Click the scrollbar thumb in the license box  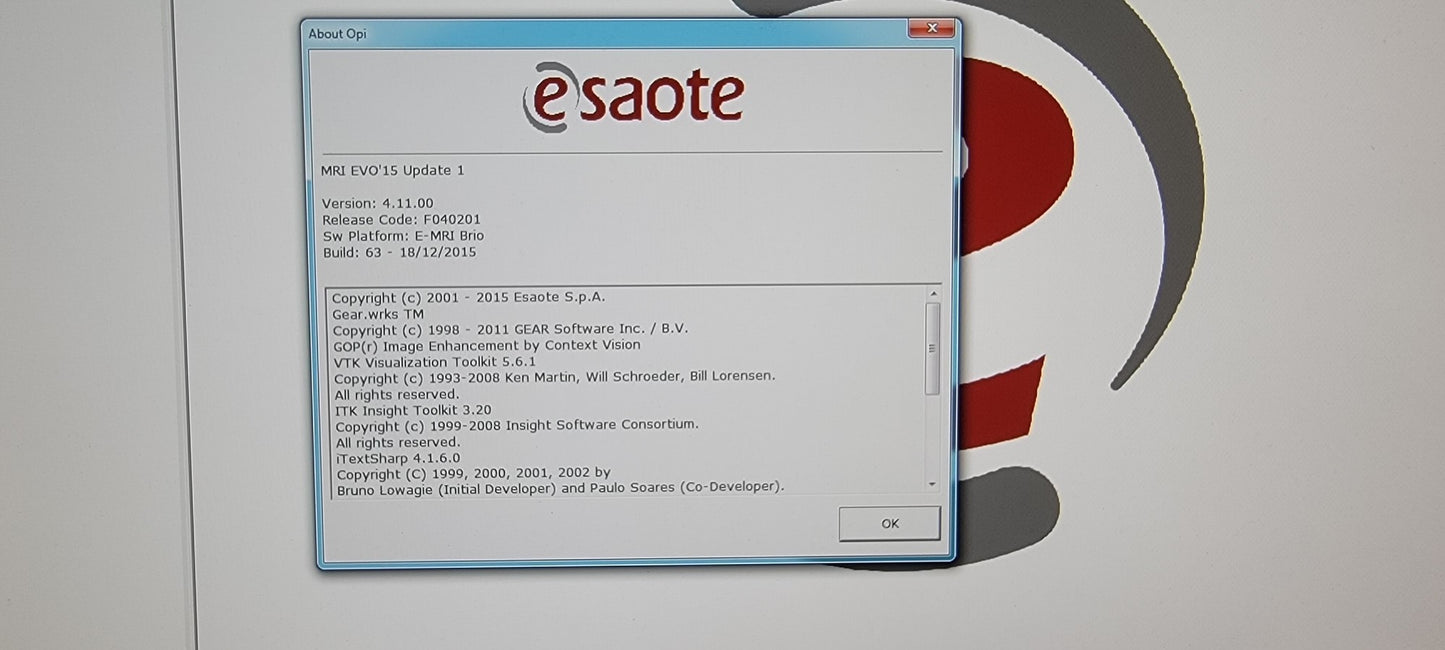[x=933, y=348]
